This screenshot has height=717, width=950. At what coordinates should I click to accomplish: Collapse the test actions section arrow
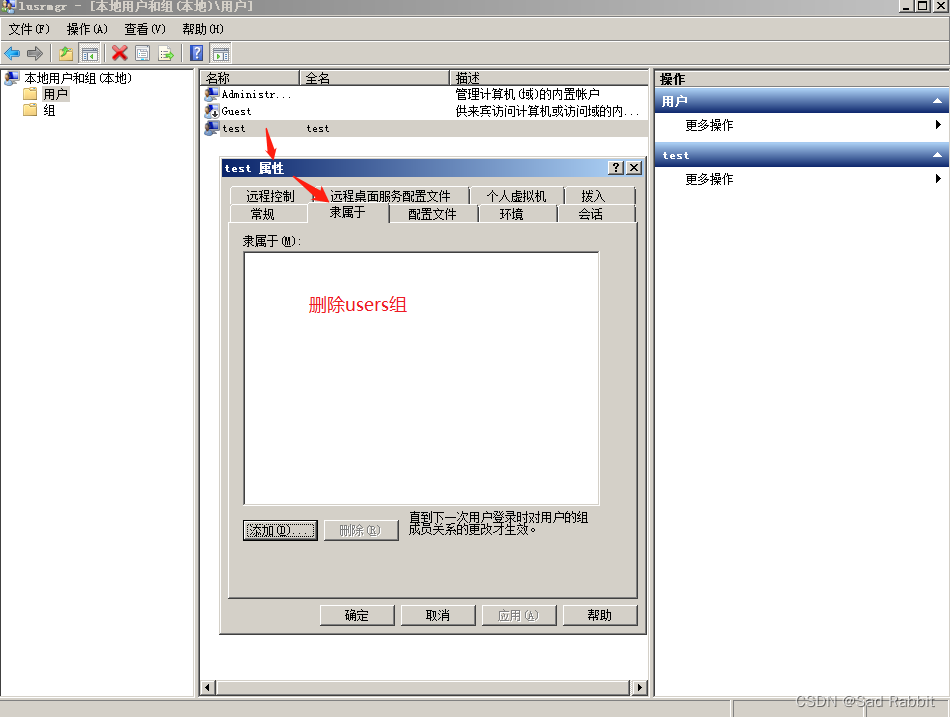click(x=937, y=155)
